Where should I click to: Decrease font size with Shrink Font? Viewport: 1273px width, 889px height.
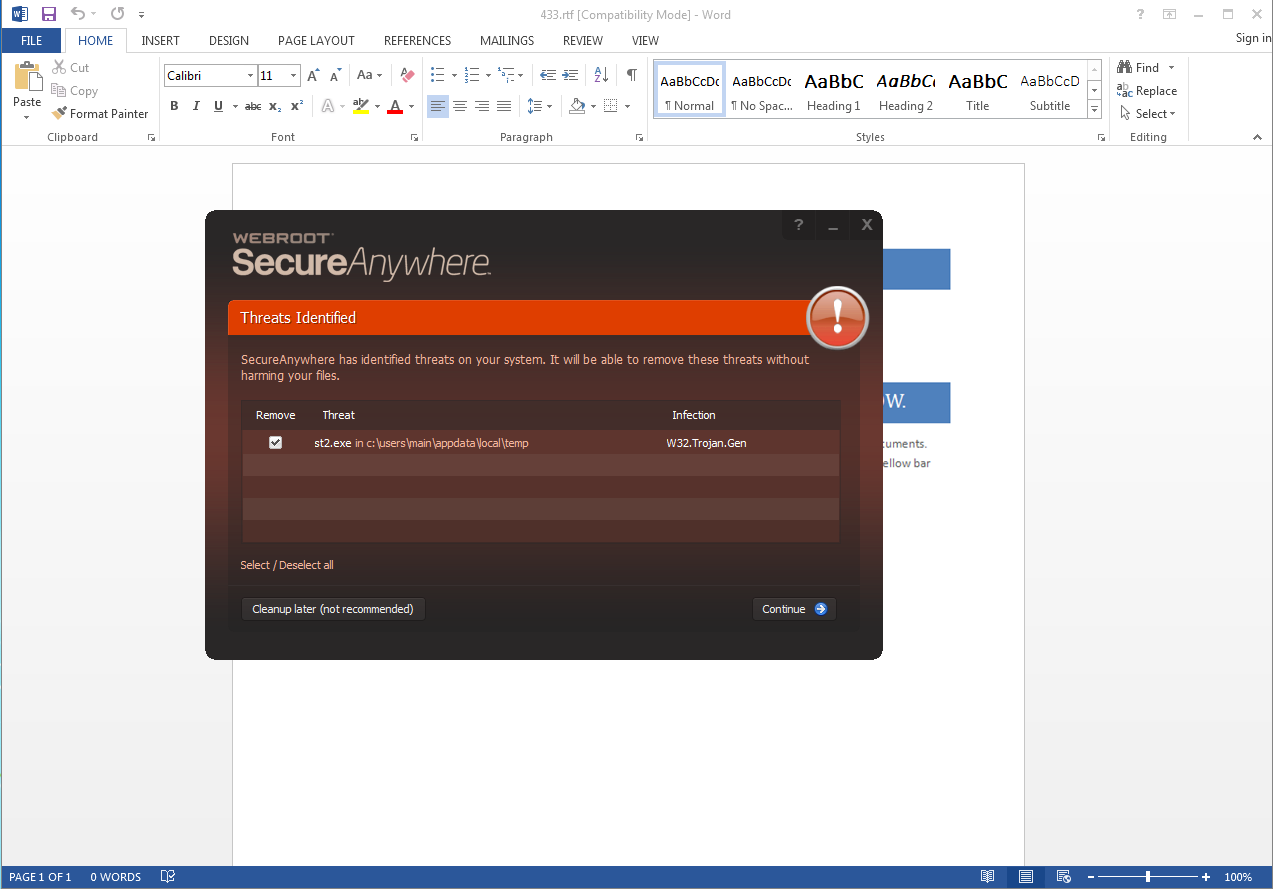[335, 75]
